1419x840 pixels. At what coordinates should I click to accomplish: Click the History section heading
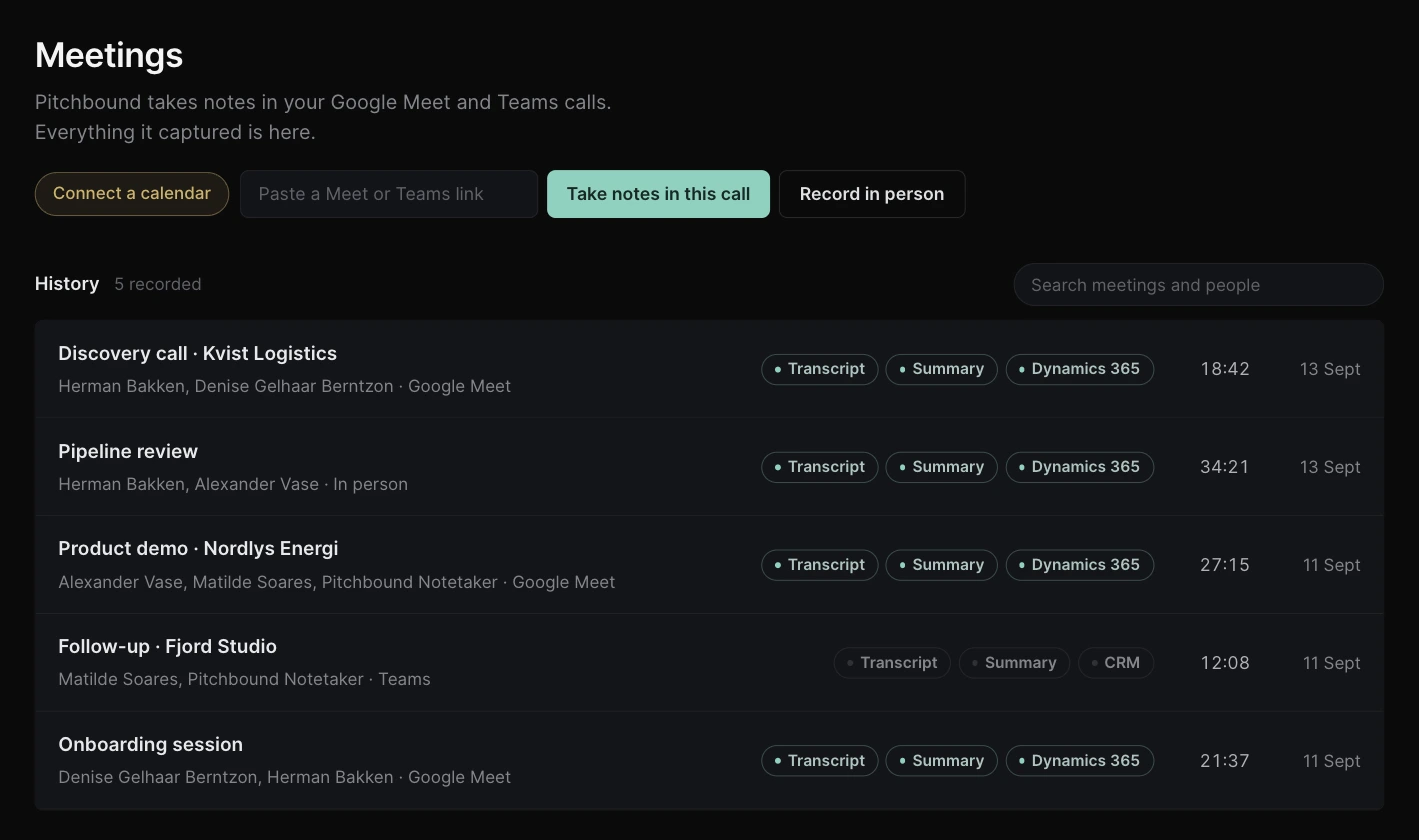click(67, 284)
